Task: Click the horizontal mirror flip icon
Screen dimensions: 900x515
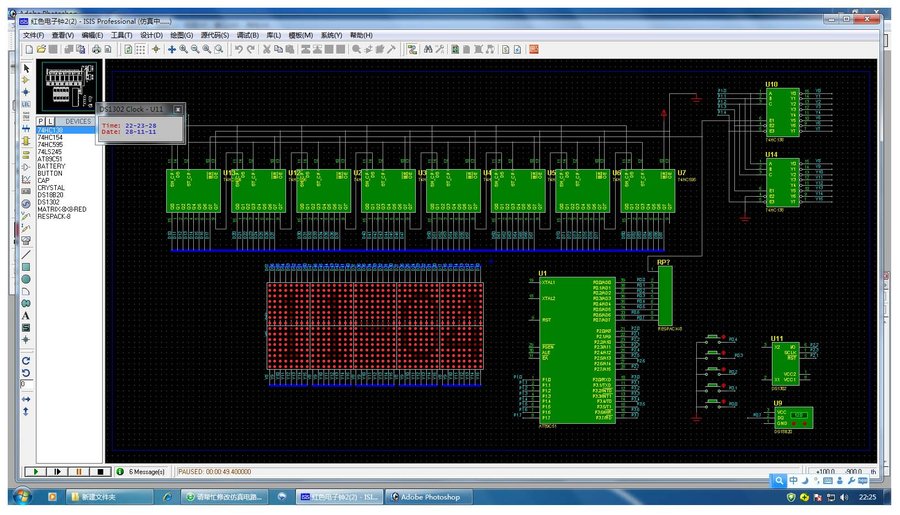Action: coord(26,398)
